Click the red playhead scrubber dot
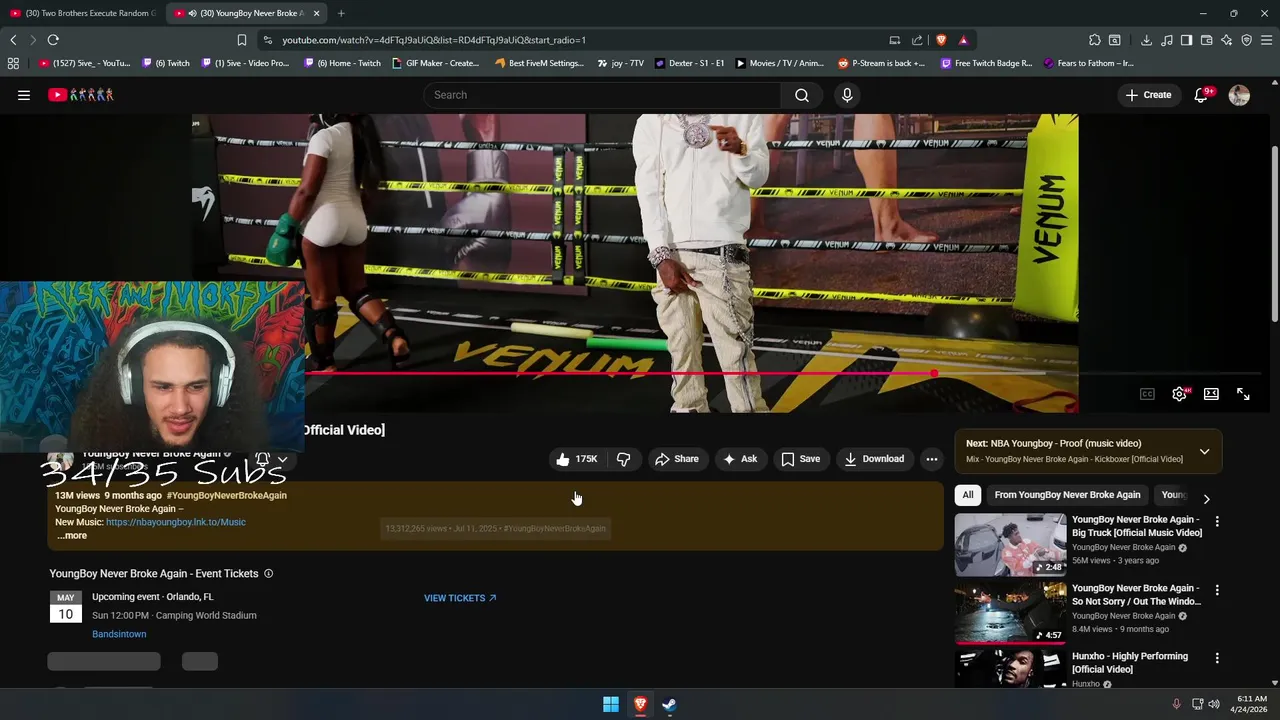Screen dimensions: 1280x720 point(933,373)
